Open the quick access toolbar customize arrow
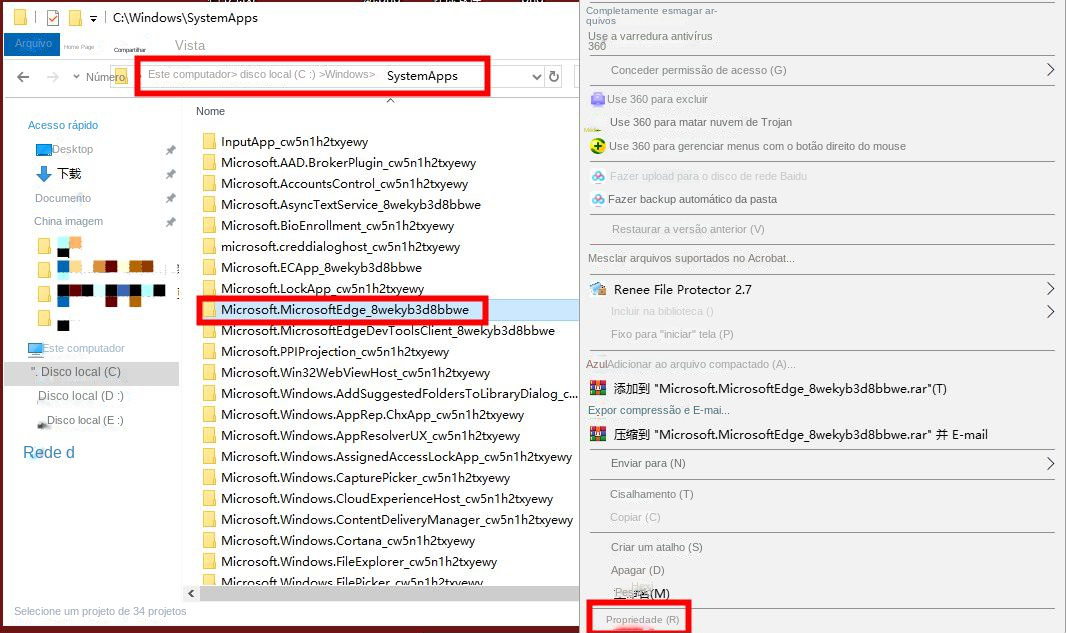 pyautogui.click(x=93, y=18)
